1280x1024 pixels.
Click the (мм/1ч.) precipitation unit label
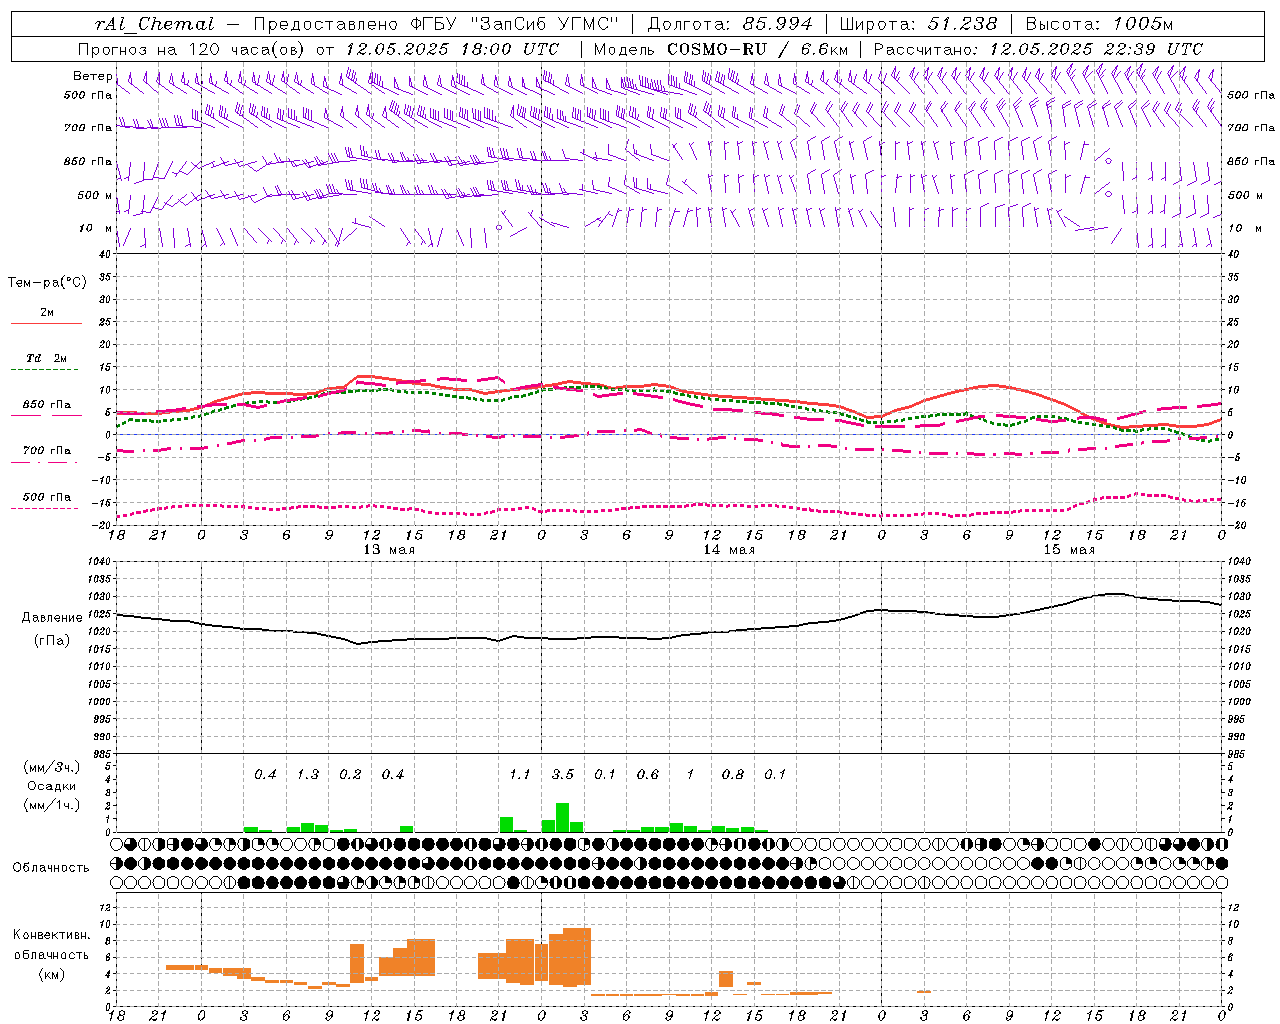54,805
